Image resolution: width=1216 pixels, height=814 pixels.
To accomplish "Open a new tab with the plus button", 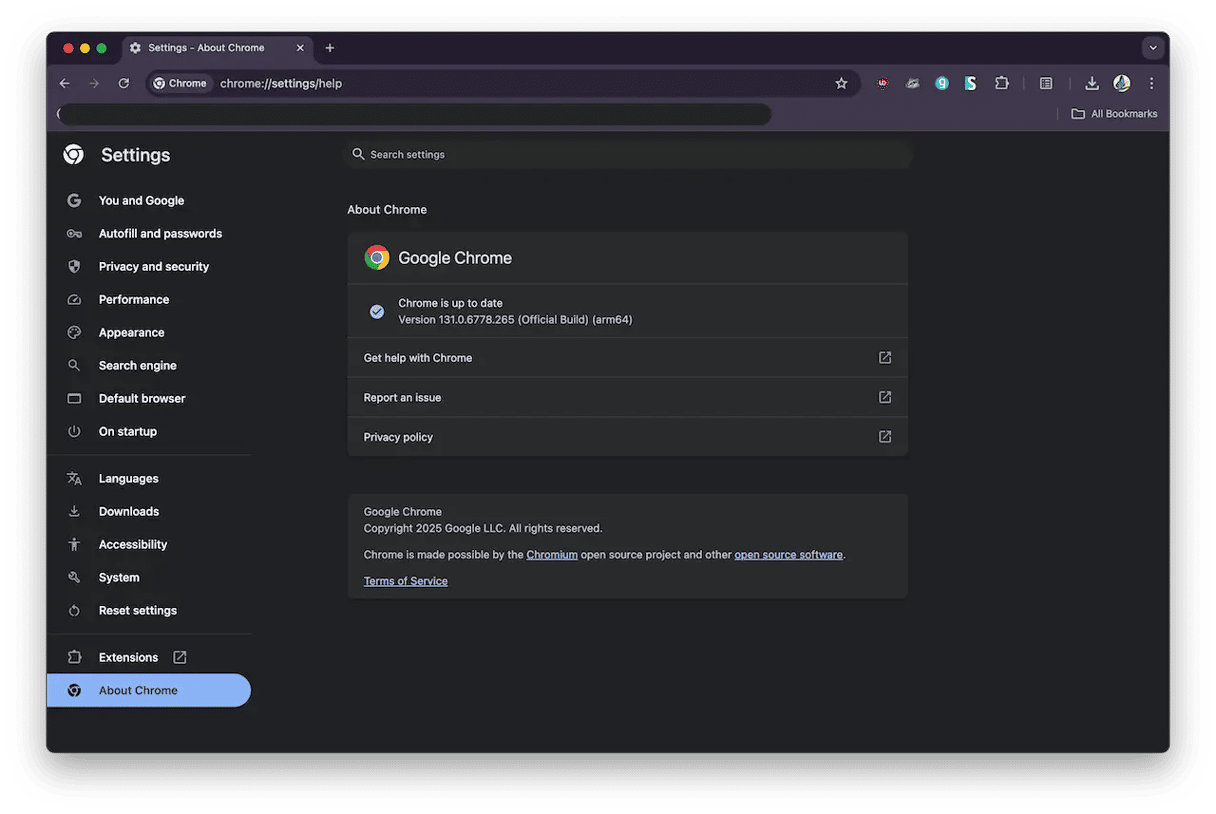I will coord(330,48).
